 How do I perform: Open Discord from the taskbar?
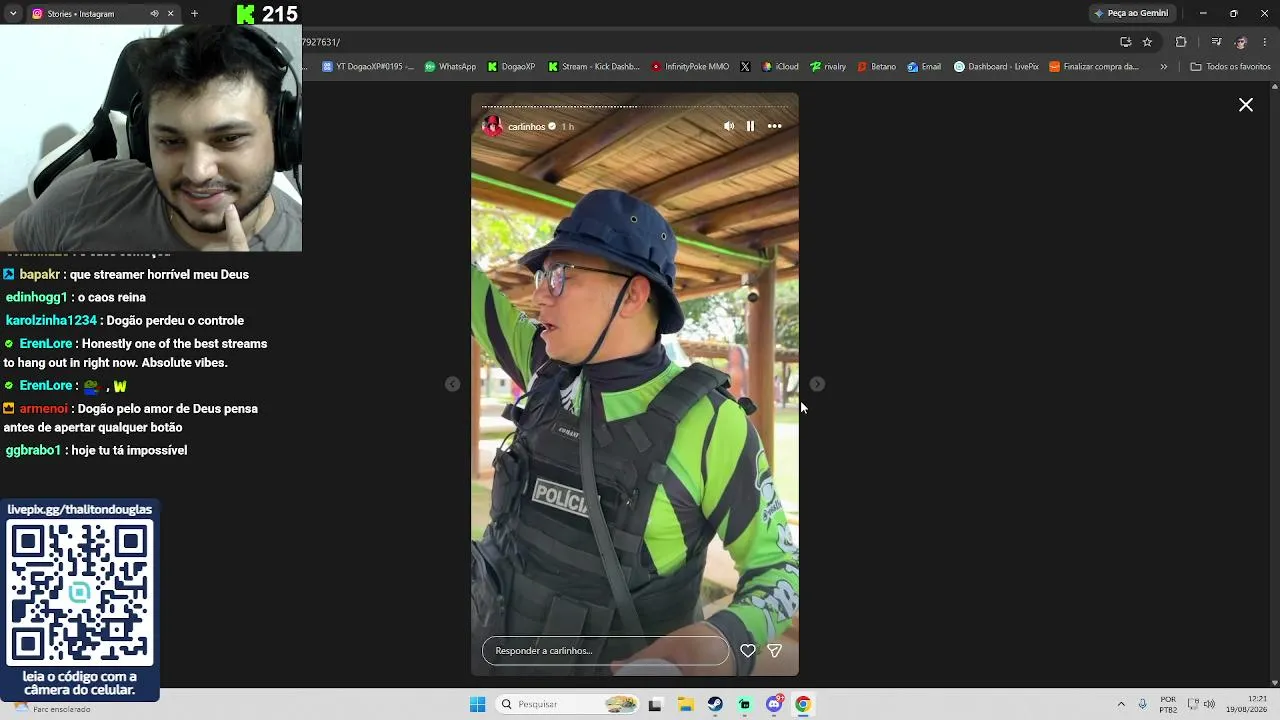[774, 704]
